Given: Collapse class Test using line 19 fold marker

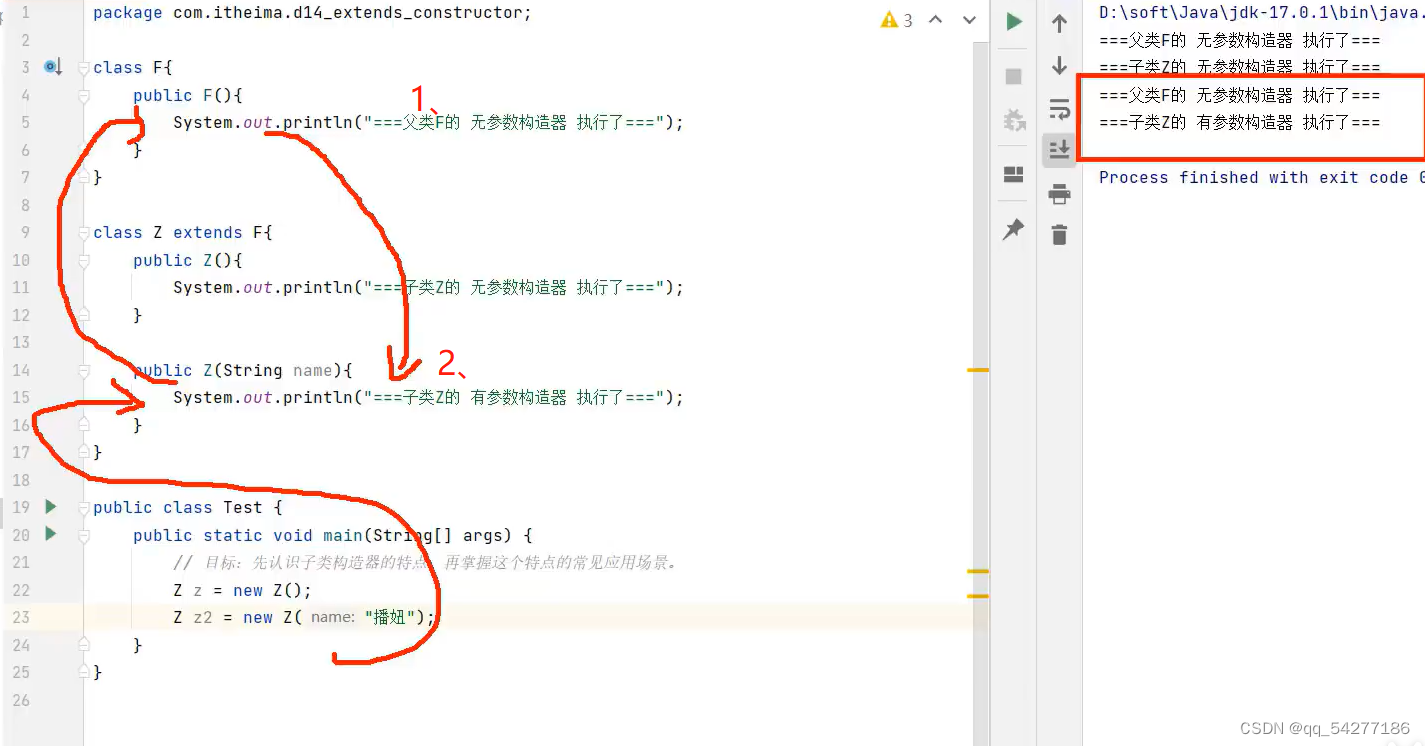Looking at the screenshot, I should tap(84, 508).
